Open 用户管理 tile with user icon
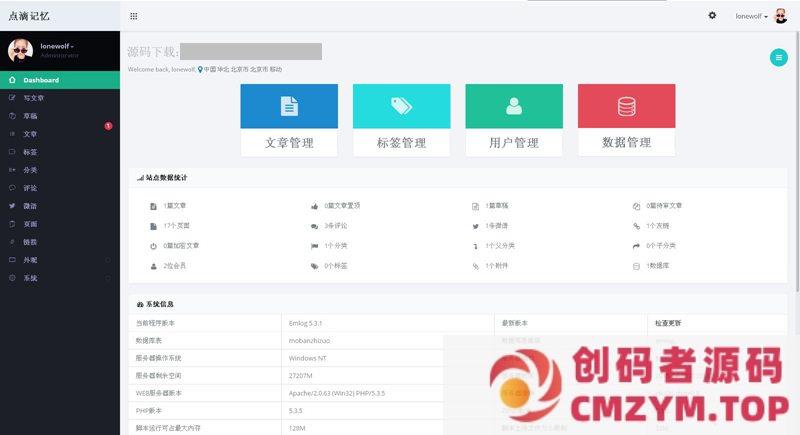 (x=514, y=120)
